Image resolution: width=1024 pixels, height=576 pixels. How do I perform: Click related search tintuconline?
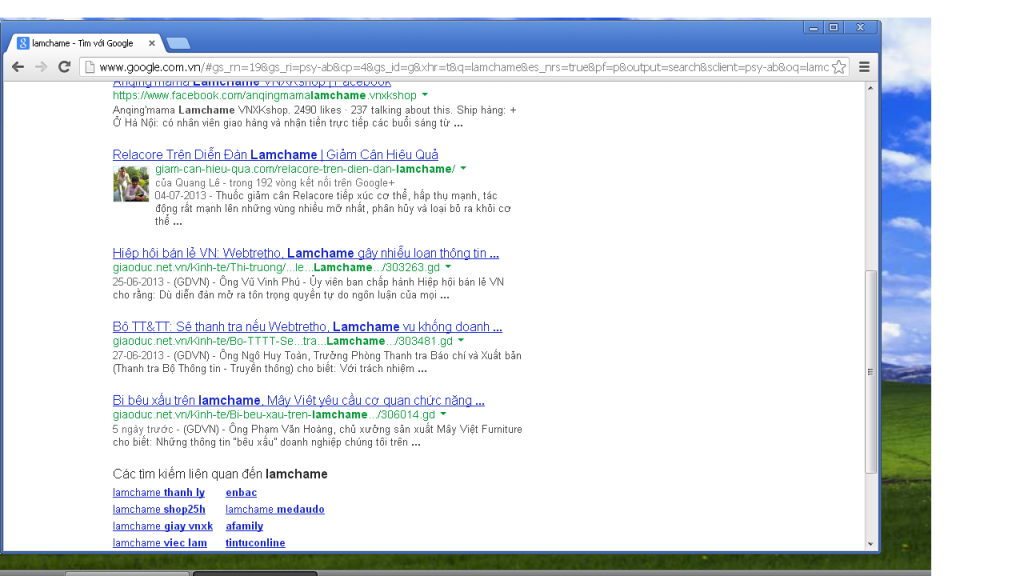[x=255, y=543]
